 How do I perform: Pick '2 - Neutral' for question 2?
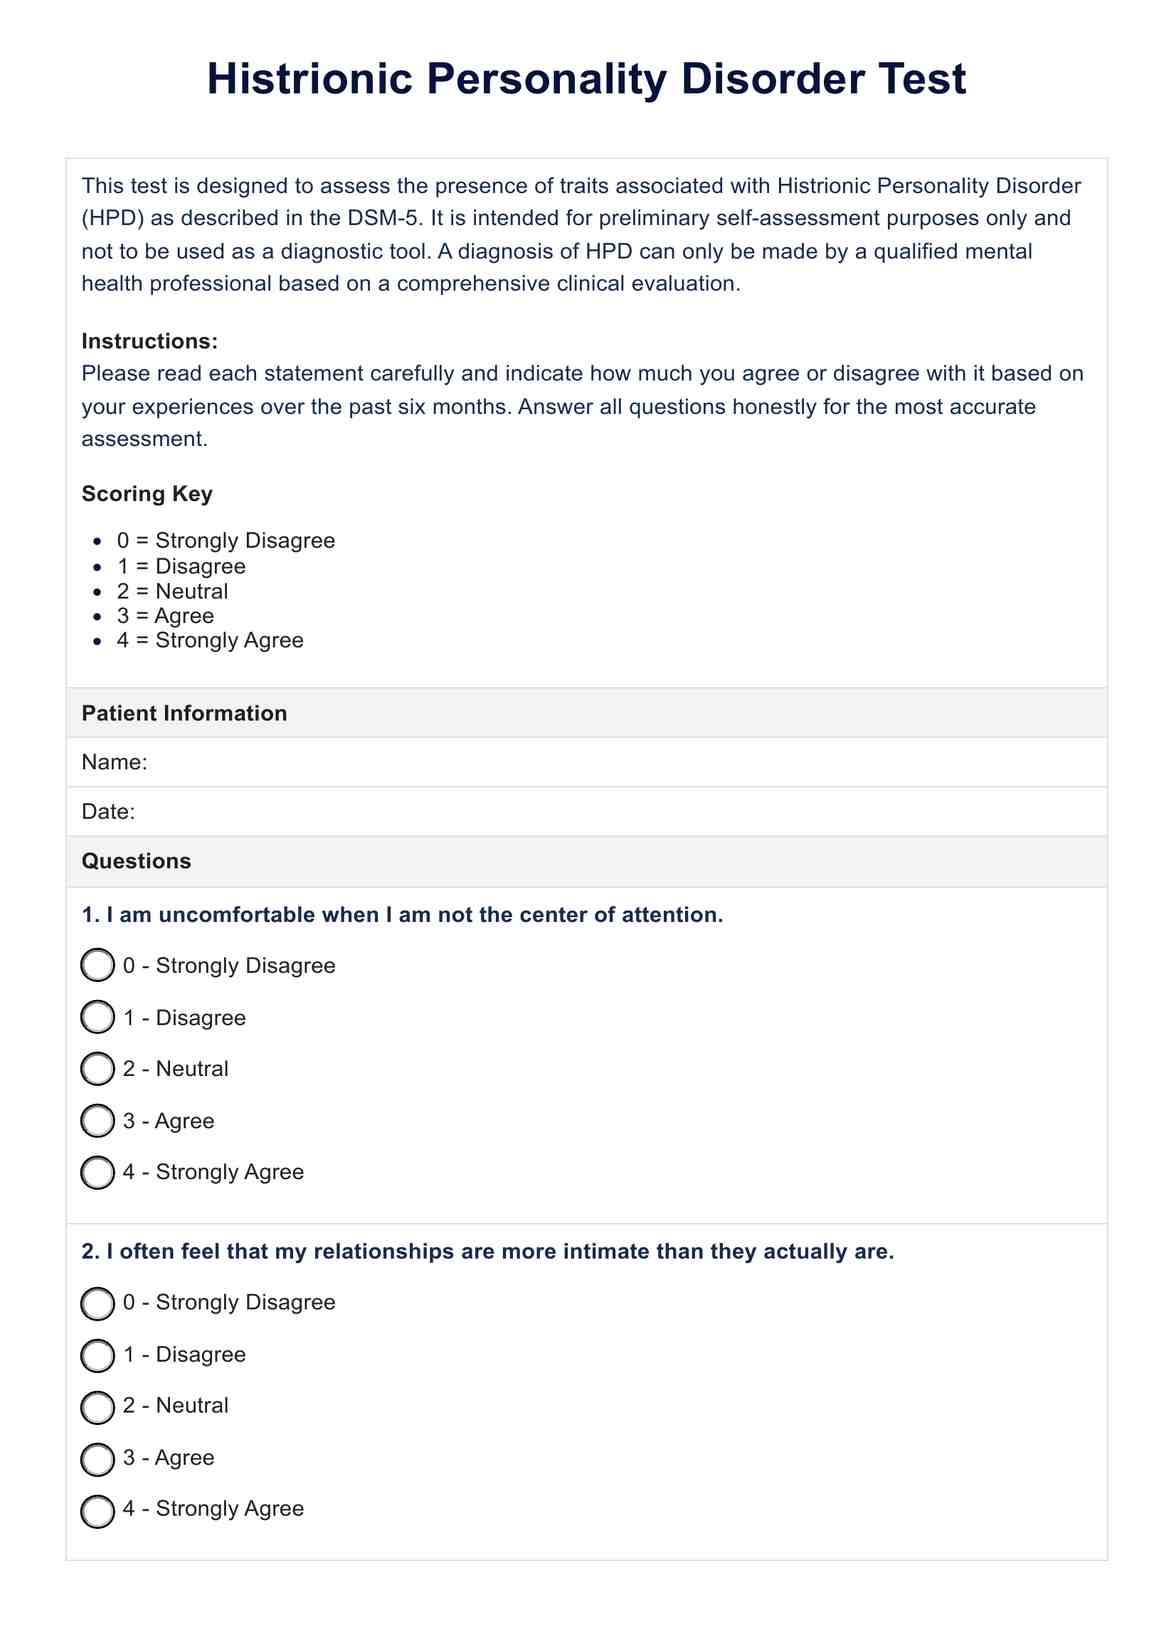click(97, 1406)
